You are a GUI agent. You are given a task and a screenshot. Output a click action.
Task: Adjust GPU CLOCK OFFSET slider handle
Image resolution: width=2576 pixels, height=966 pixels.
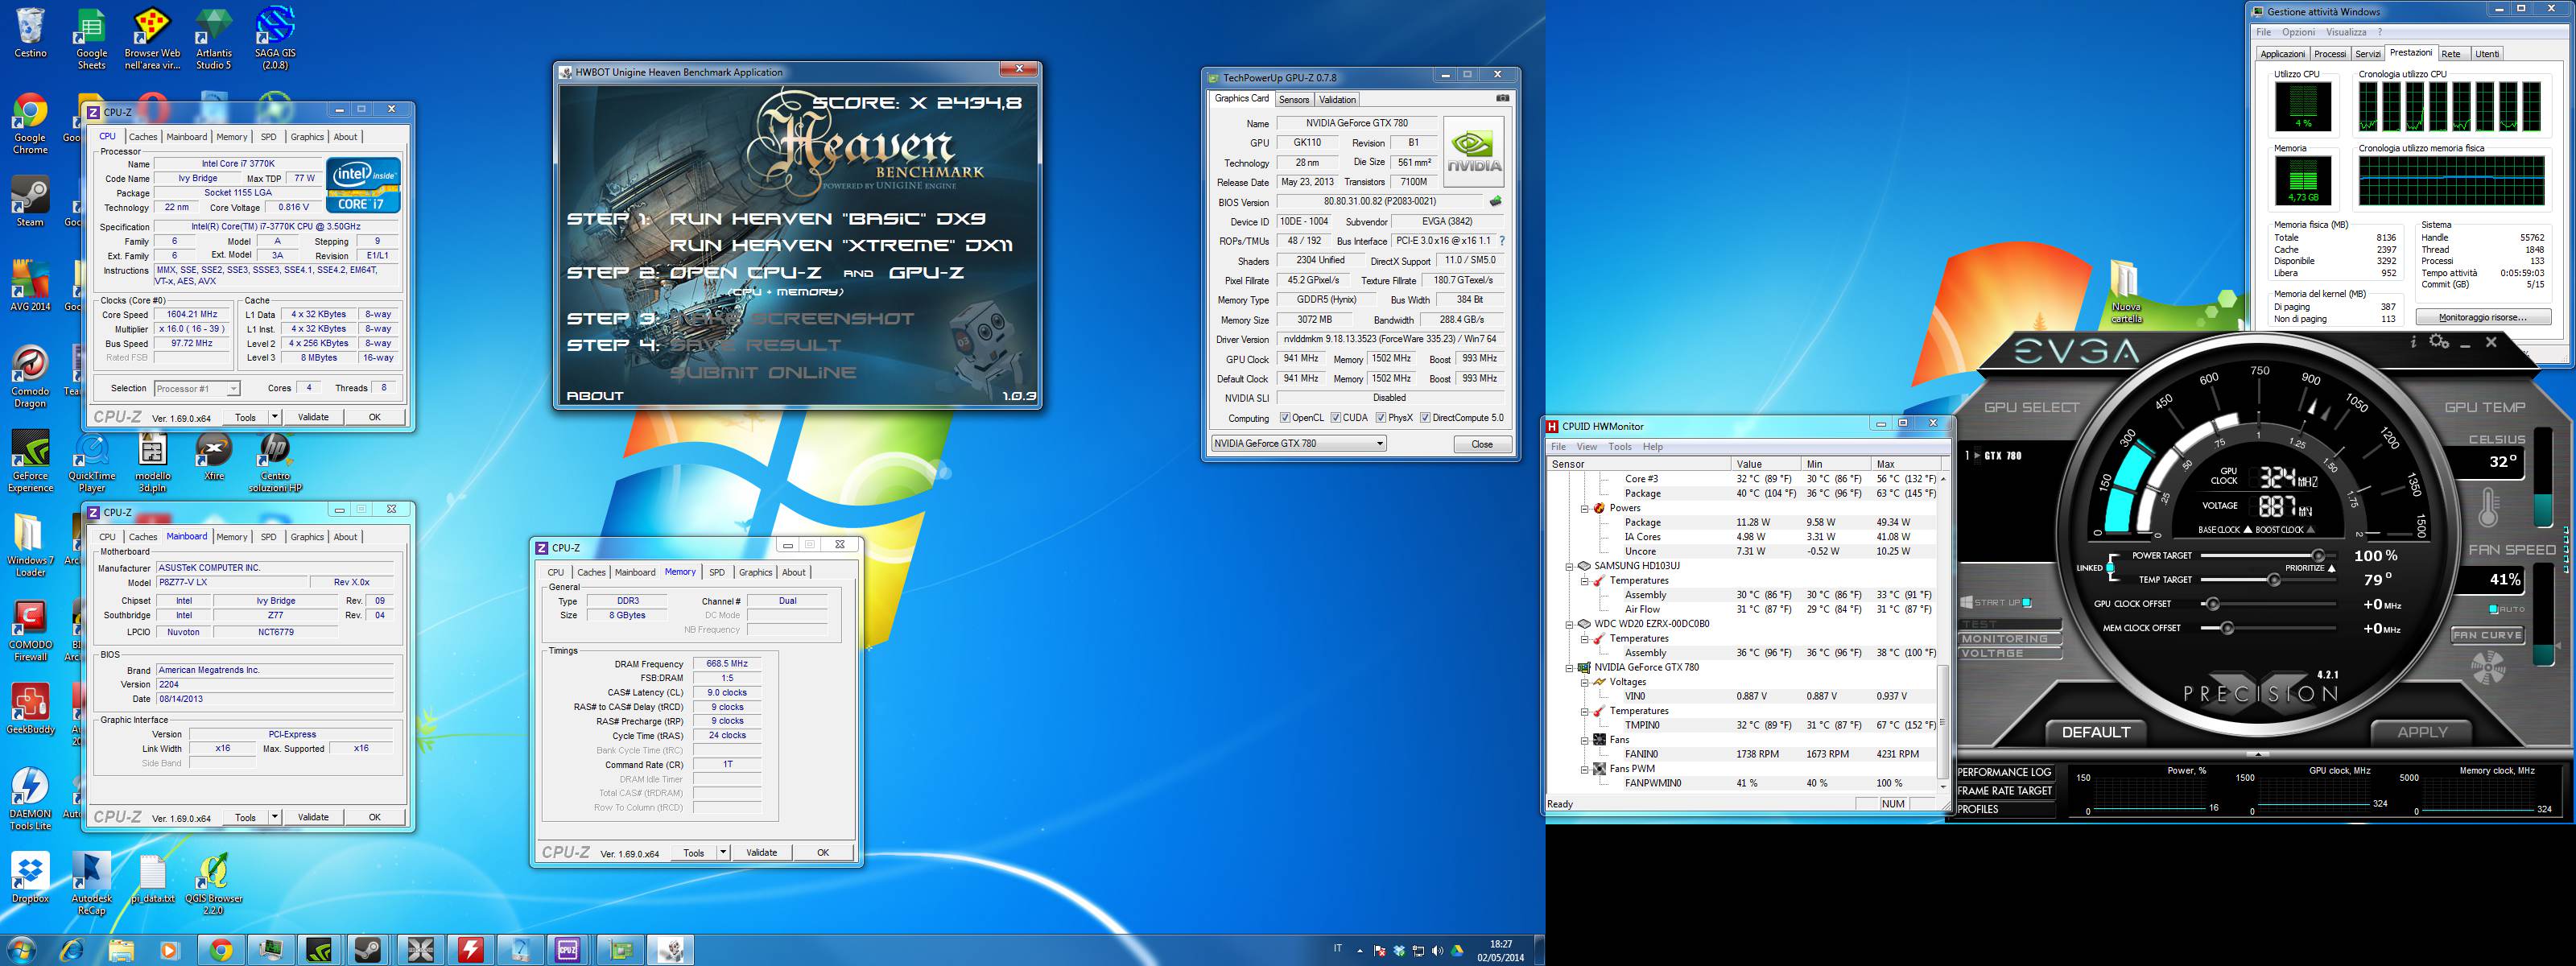[x=2213, y=604]
